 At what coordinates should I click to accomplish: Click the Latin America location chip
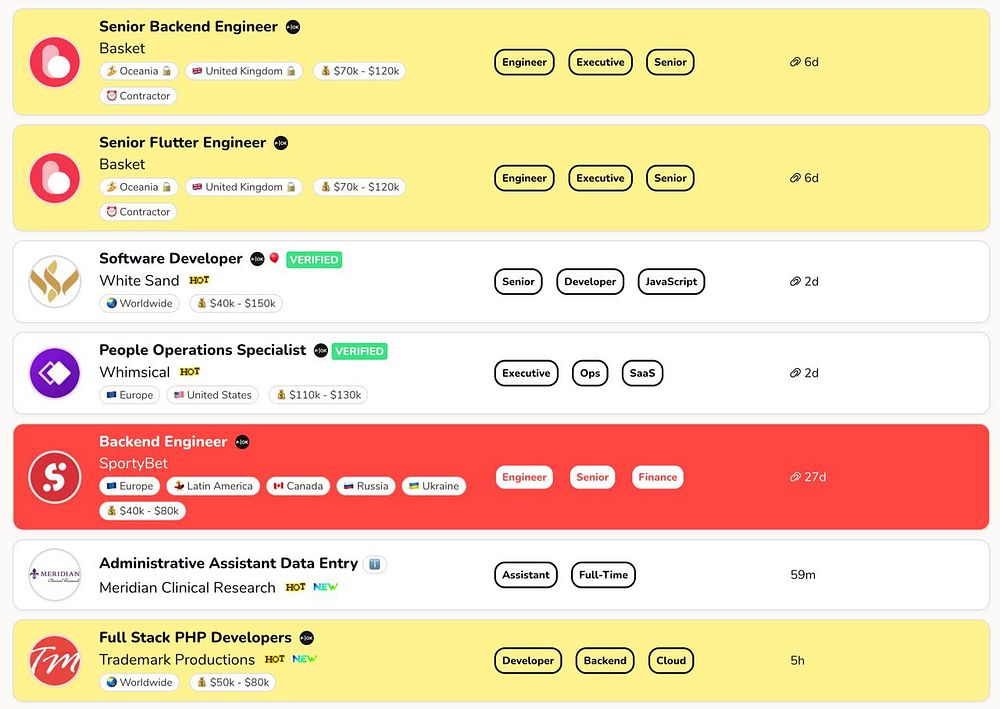click(213, 486)
